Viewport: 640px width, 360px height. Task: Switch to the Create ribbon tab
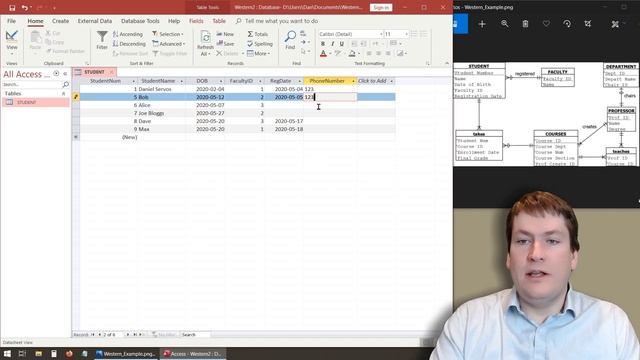[x=60, y=21]
